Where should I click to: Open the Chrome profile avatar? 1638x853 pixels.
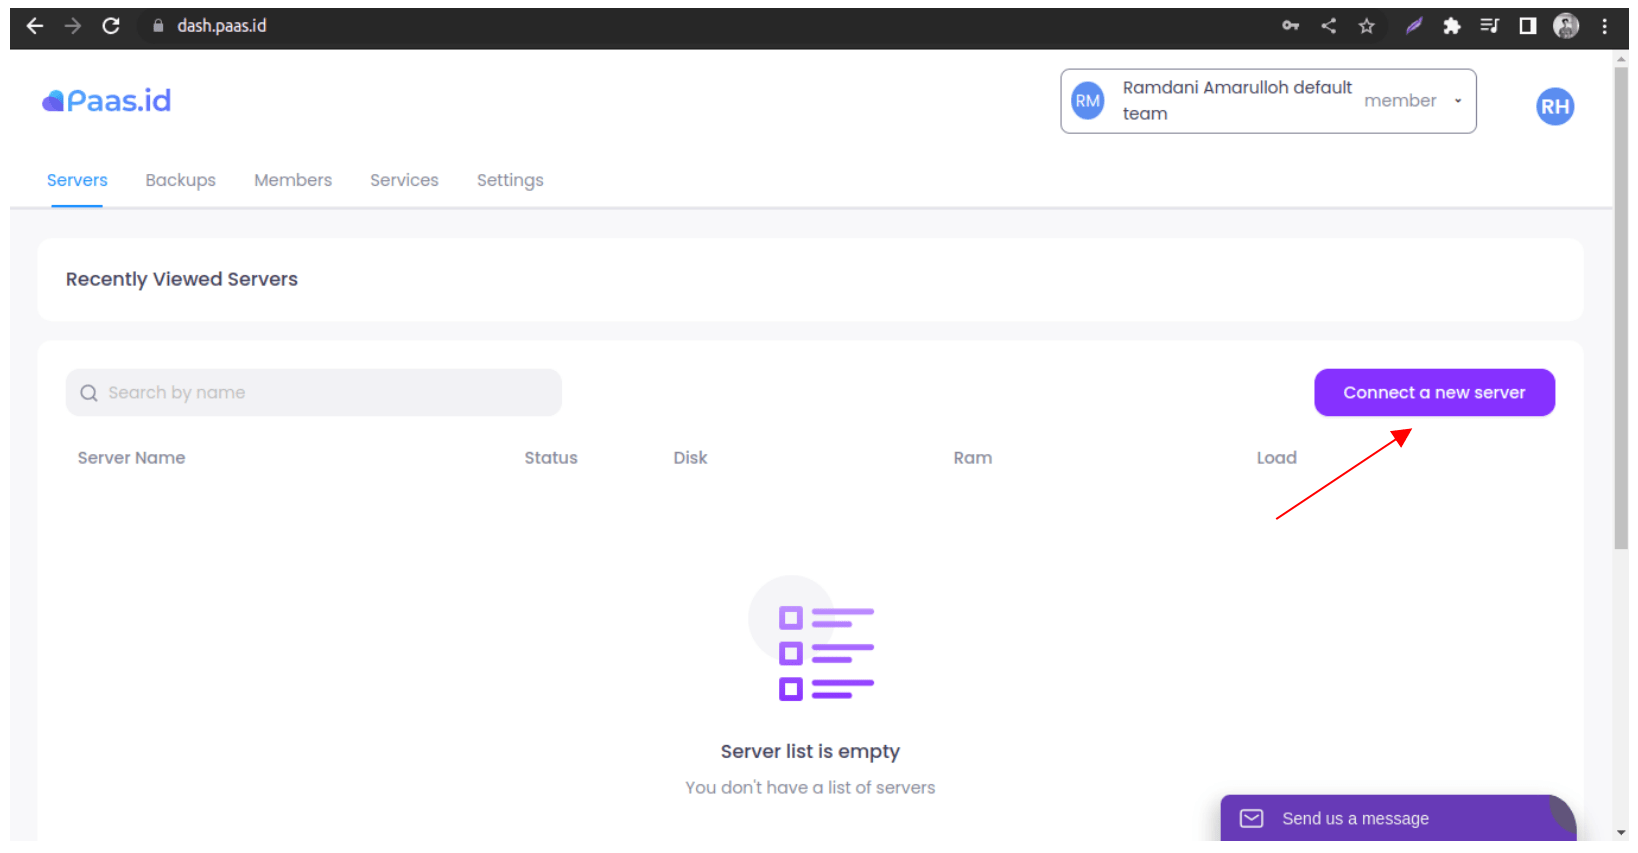pos(1565,26)
